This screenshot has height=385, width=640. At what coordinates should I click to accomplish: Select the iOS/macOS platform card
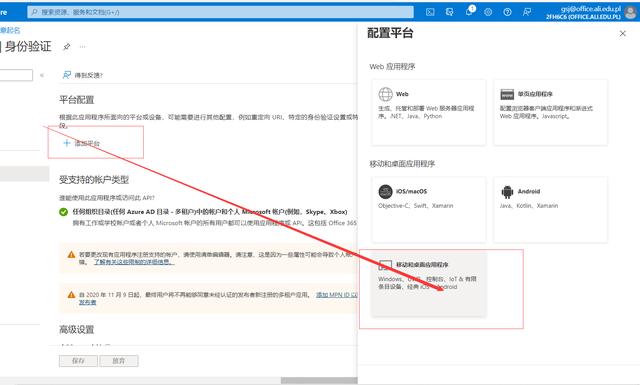coord(429,209)
